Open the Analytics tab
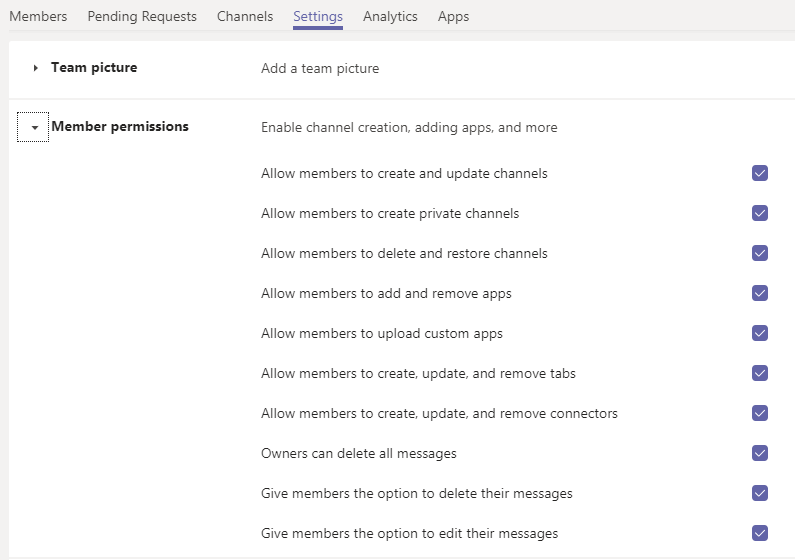The image size is (795, 560). pos(390,17)
